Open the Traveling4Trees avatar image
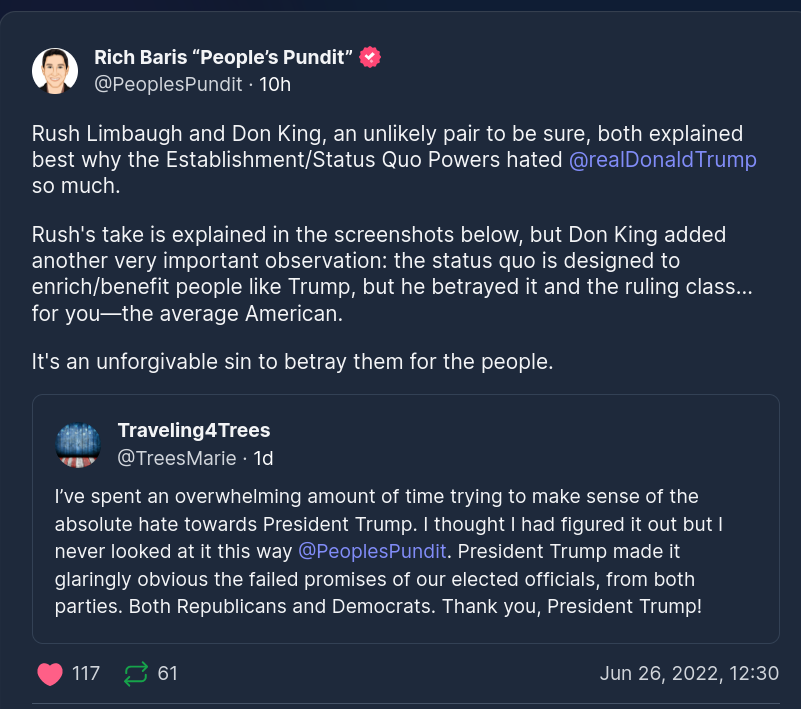The image size is (801, 709). click(x=77, y=444)
